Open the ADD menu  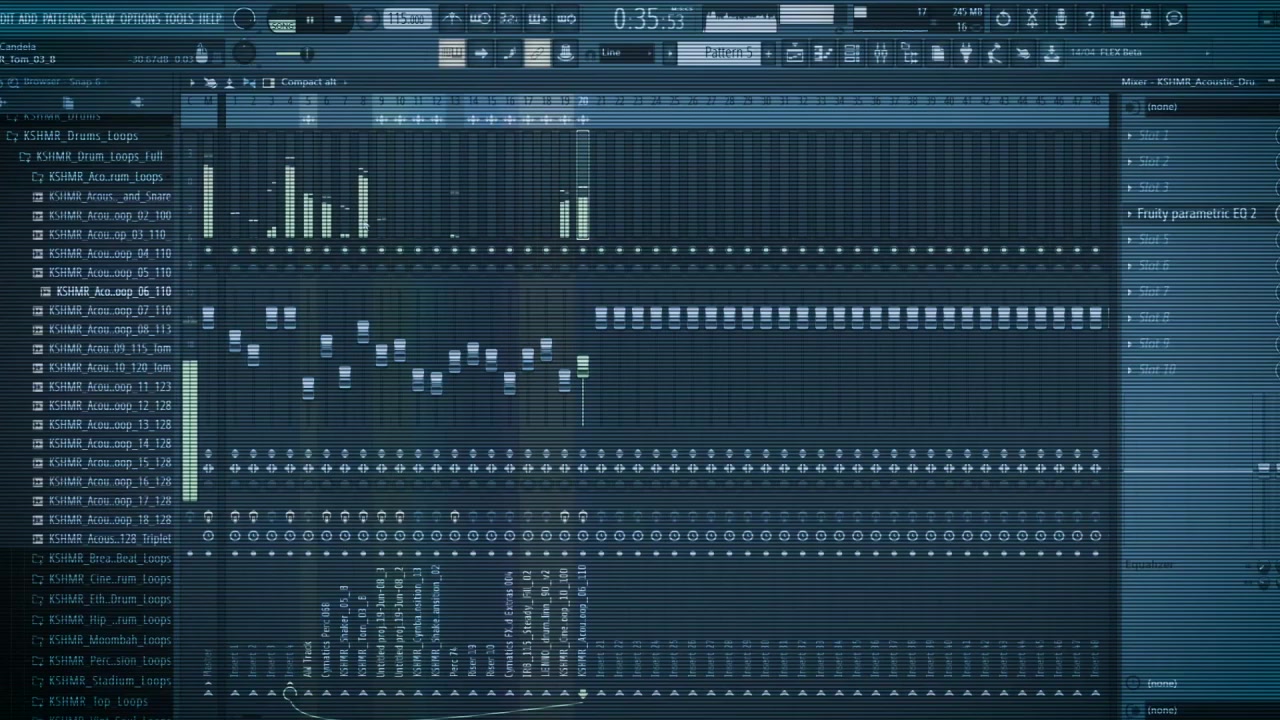[28, 19]
